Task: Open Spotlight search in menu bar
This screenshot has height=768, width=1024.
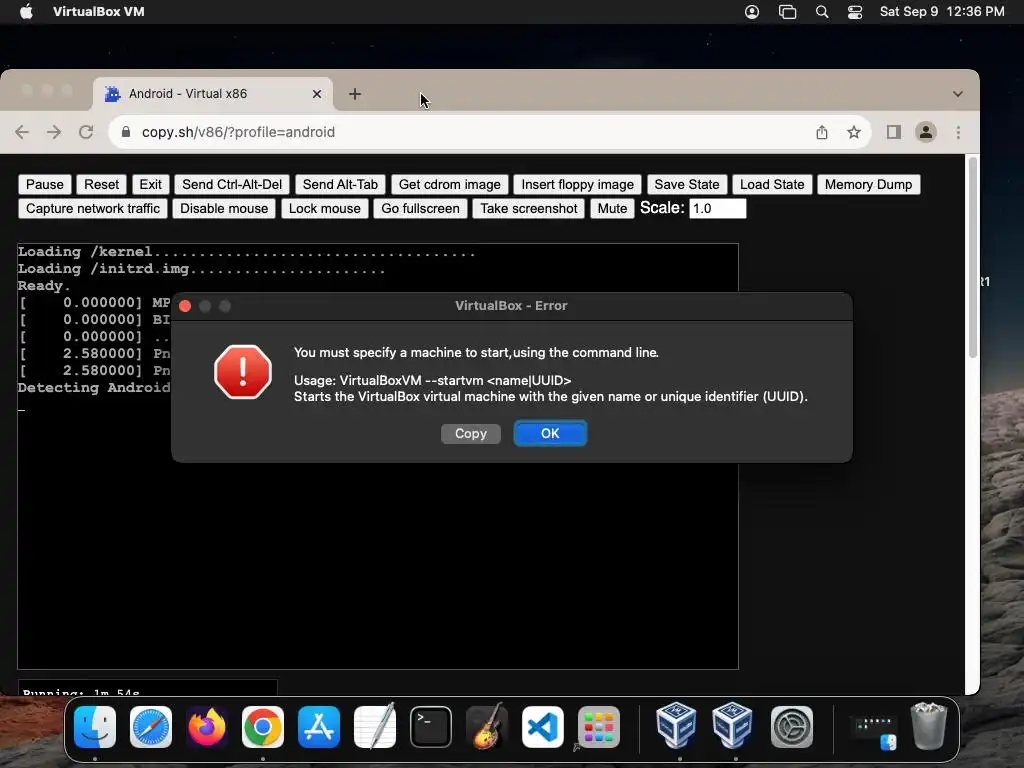Action: click(822, 12)
